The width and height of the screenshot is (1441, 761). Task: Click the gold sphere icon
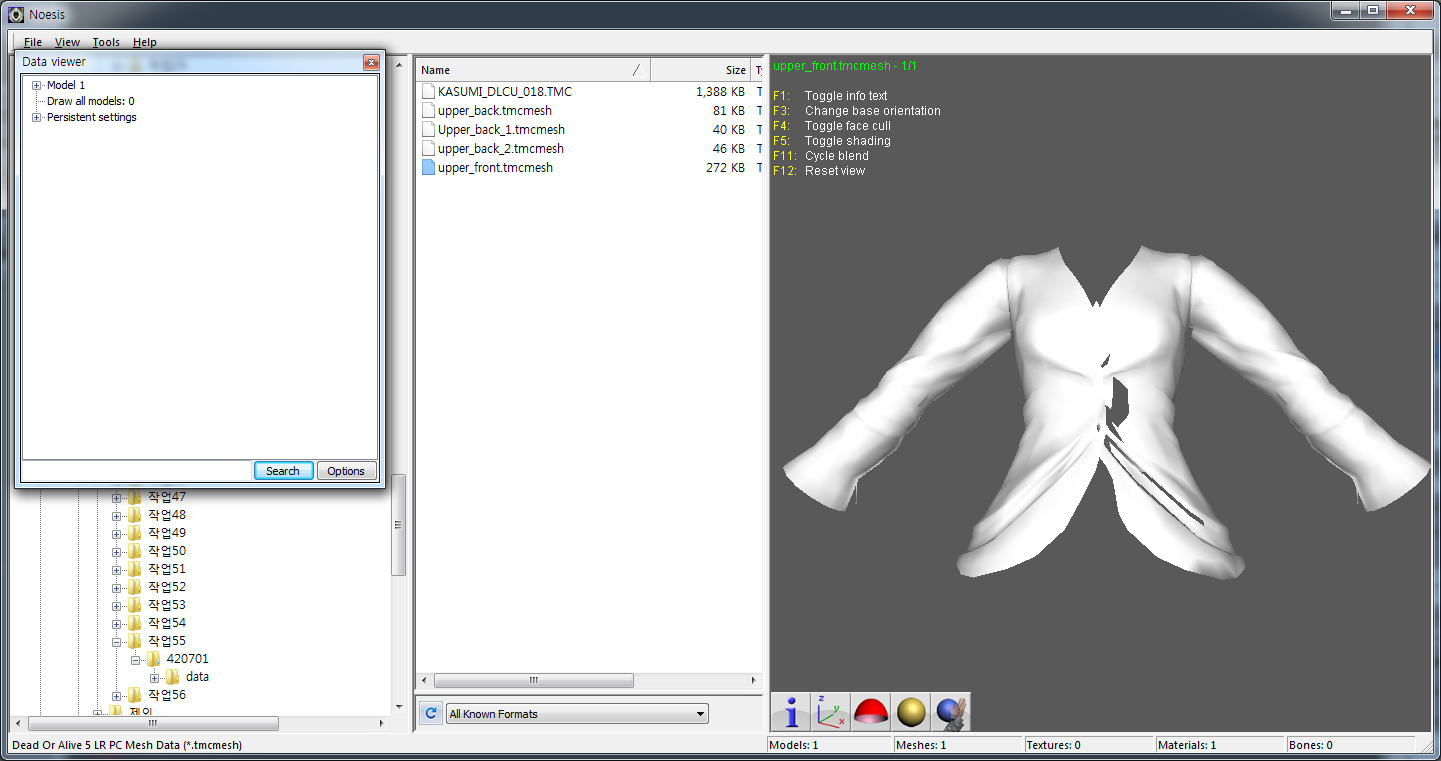point(910,712)
